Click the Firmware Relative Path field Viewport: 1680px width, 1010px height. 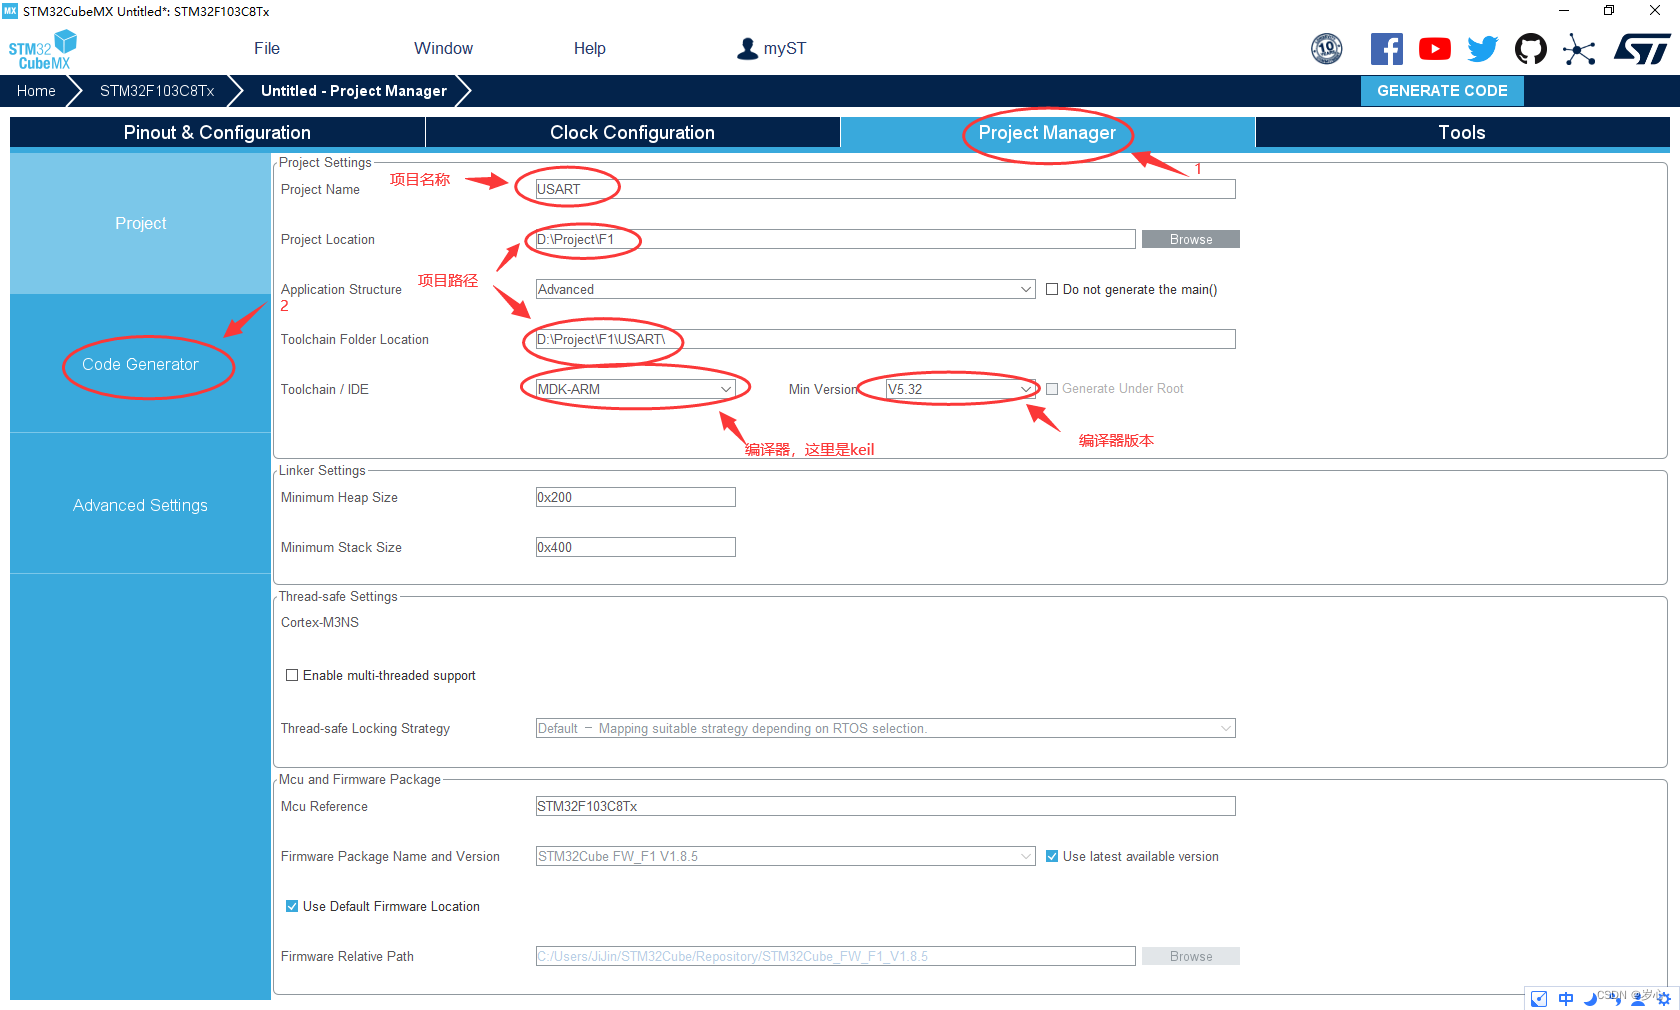pos(835,956)
